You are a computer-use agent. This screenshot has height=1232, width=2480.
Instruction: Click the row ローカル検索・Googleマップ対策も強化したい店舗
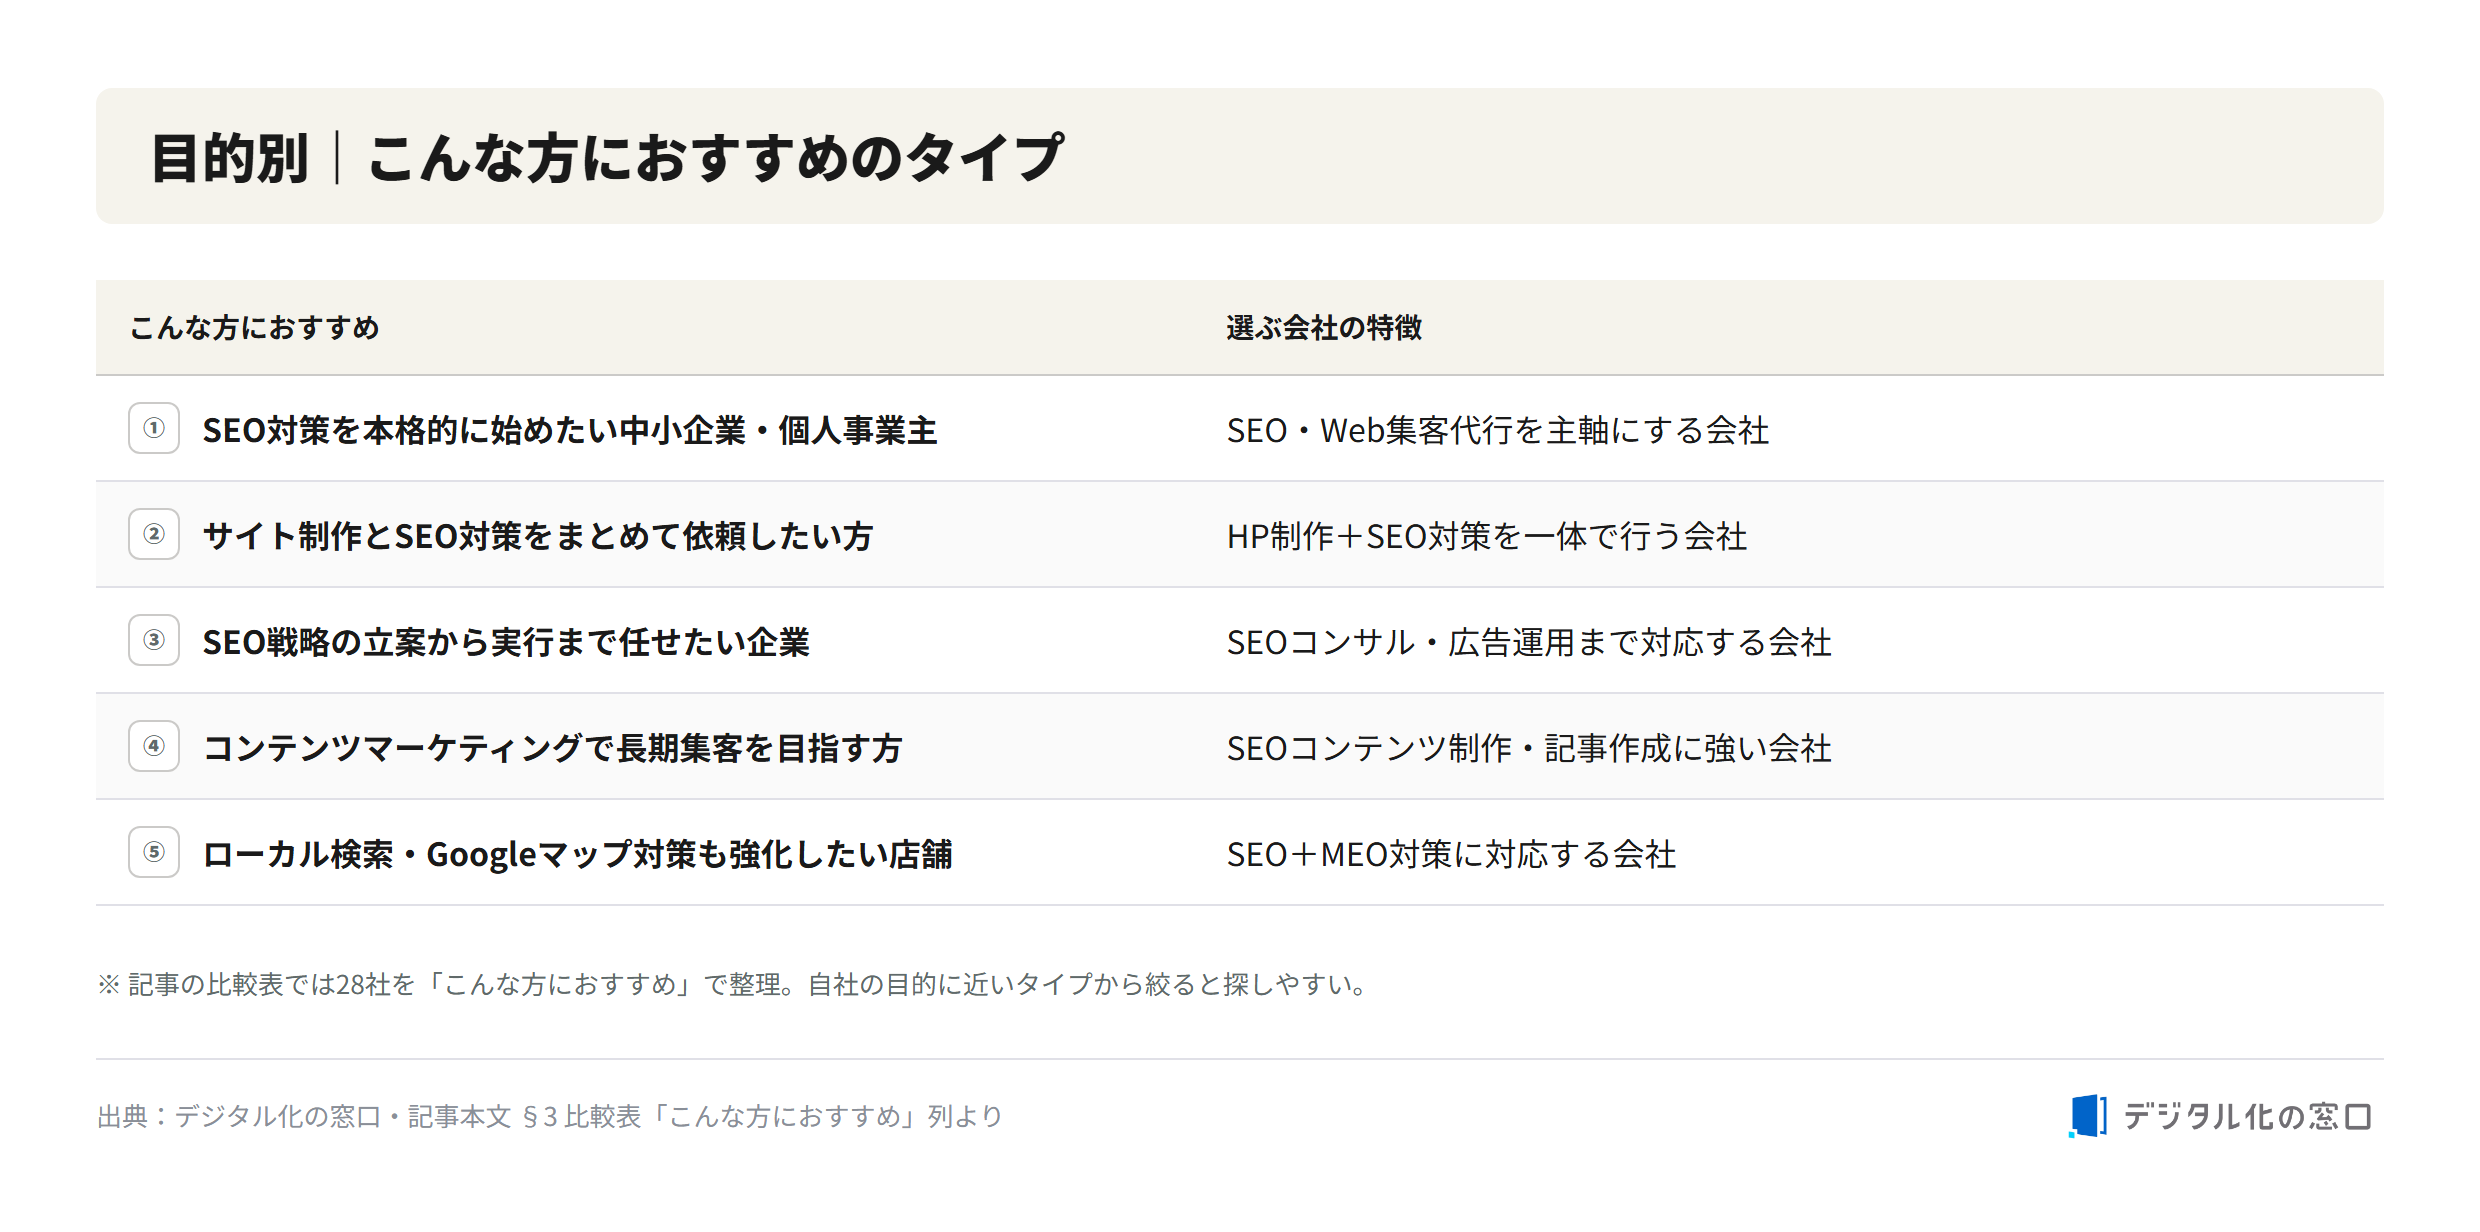point(1240,853)
